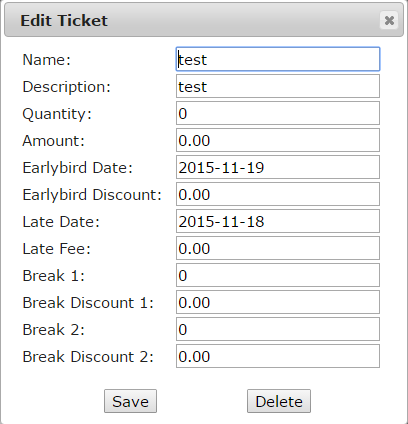Focus the Name input field
Screen dimensions: 408x424
[x=278, y=59]
